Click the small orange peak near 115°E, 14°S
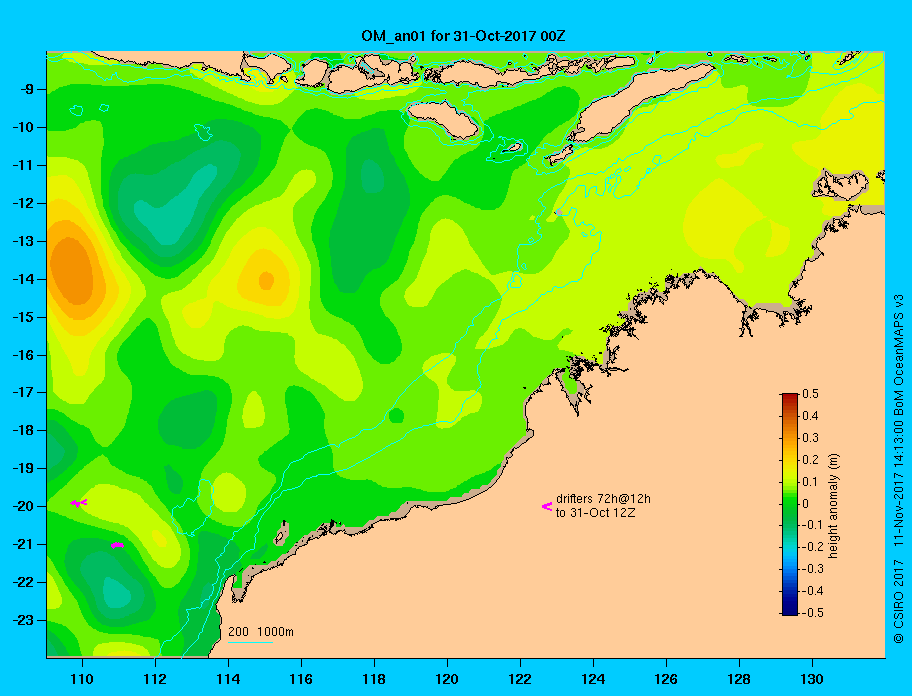912x696 pixels. coord(266,281)
